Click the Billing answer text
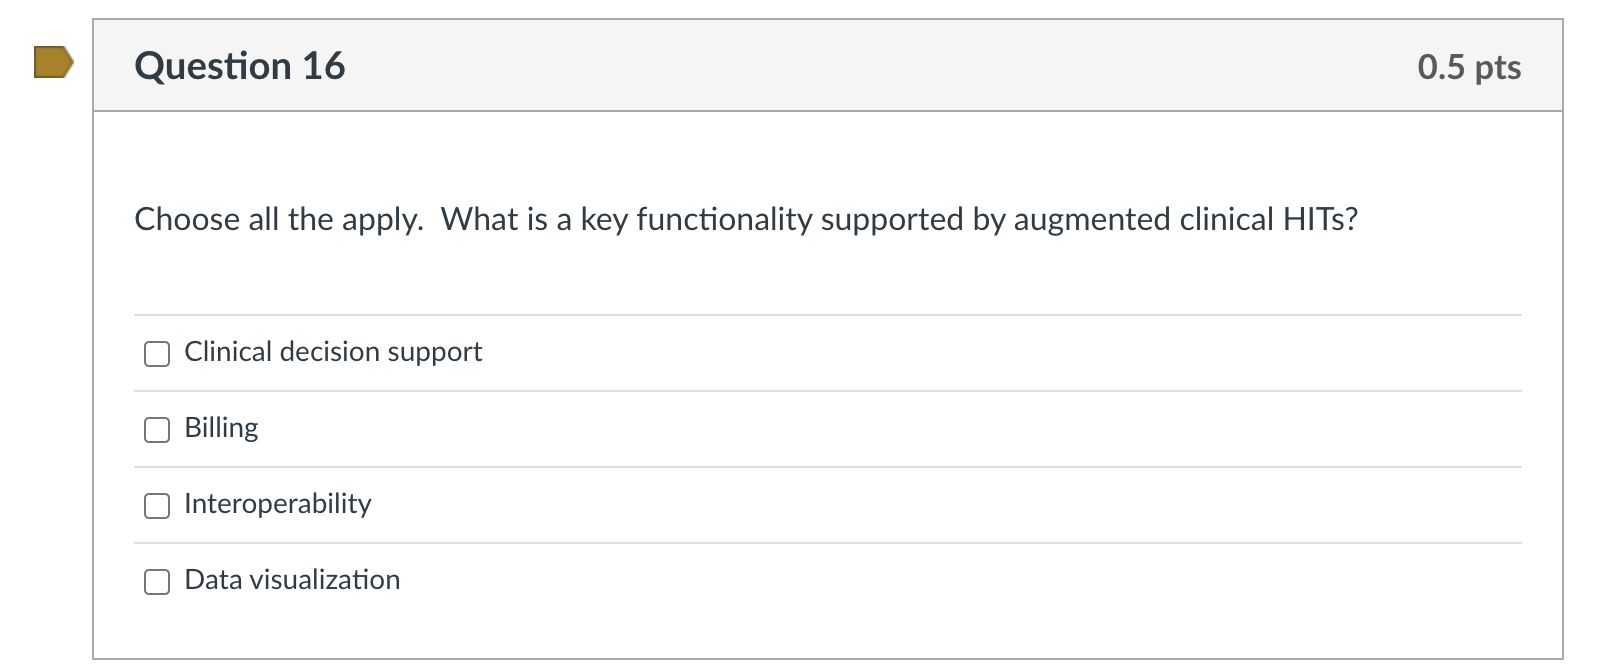Viewport: 1618px width, 672px height. click(221, 428)
